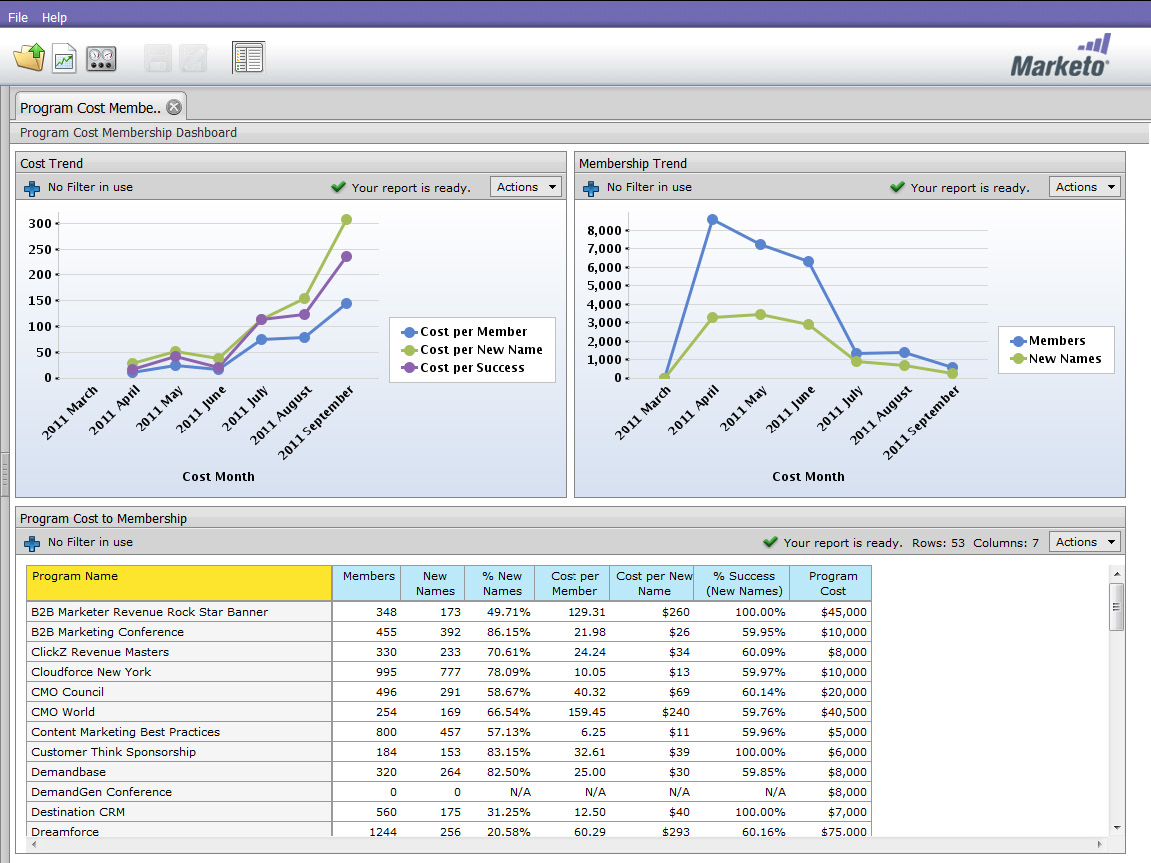Open Actions dropdown in Program Cost to Membership
This screenshot has height=863, width=1151.
(x=1085, y=542)
